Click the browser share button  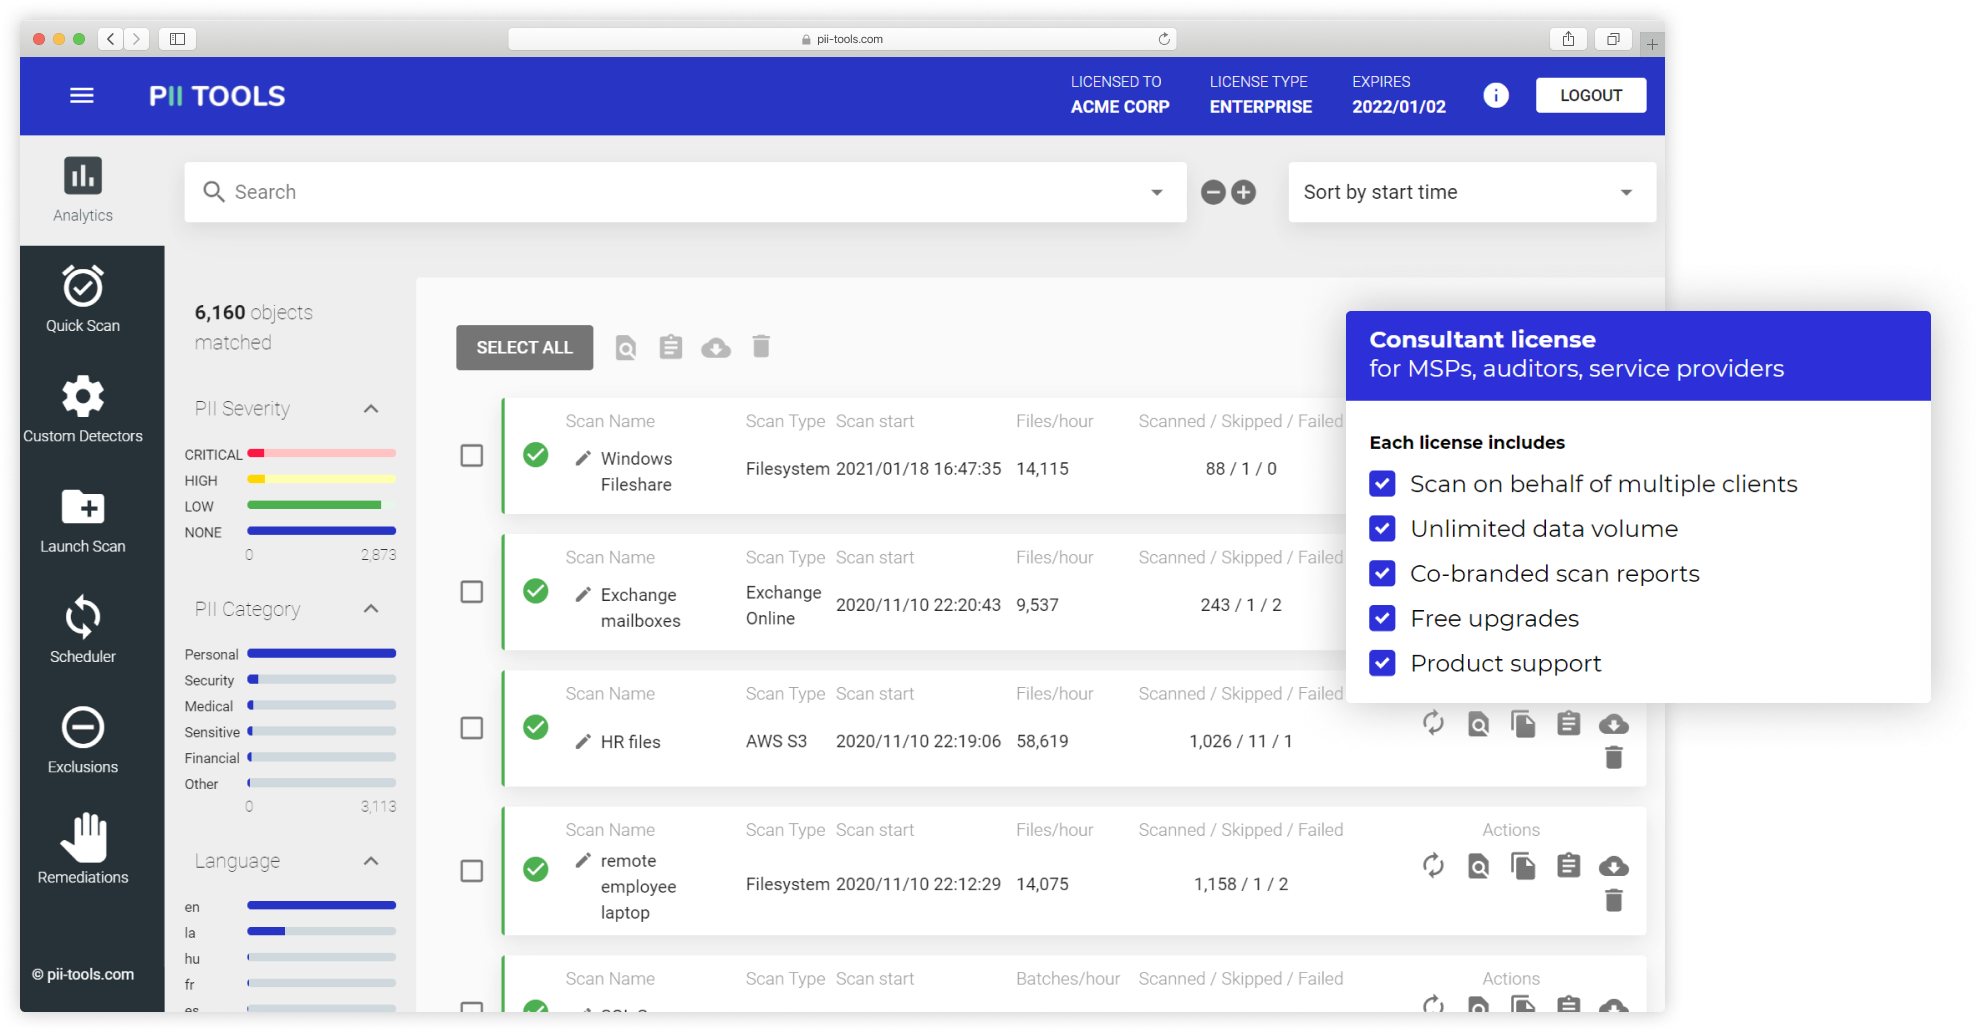point(1568,39)
